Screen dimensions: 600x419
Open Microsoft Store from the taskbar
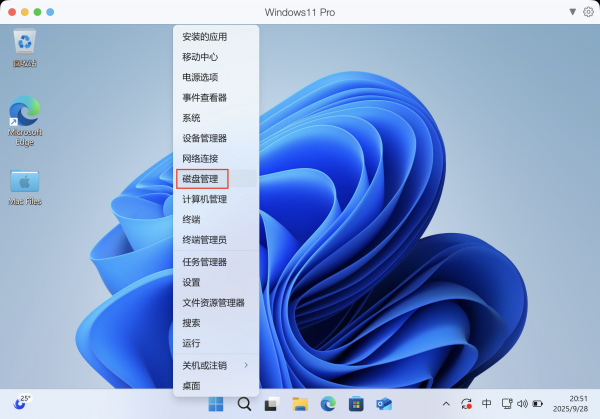click(355, 404)
